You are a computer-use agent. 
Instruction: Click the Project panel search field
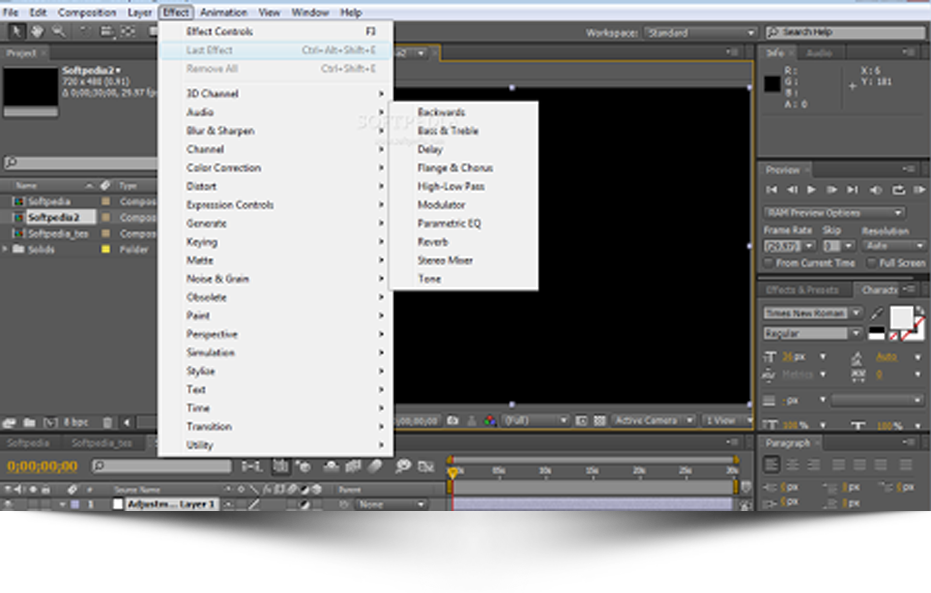click(80, 163)
